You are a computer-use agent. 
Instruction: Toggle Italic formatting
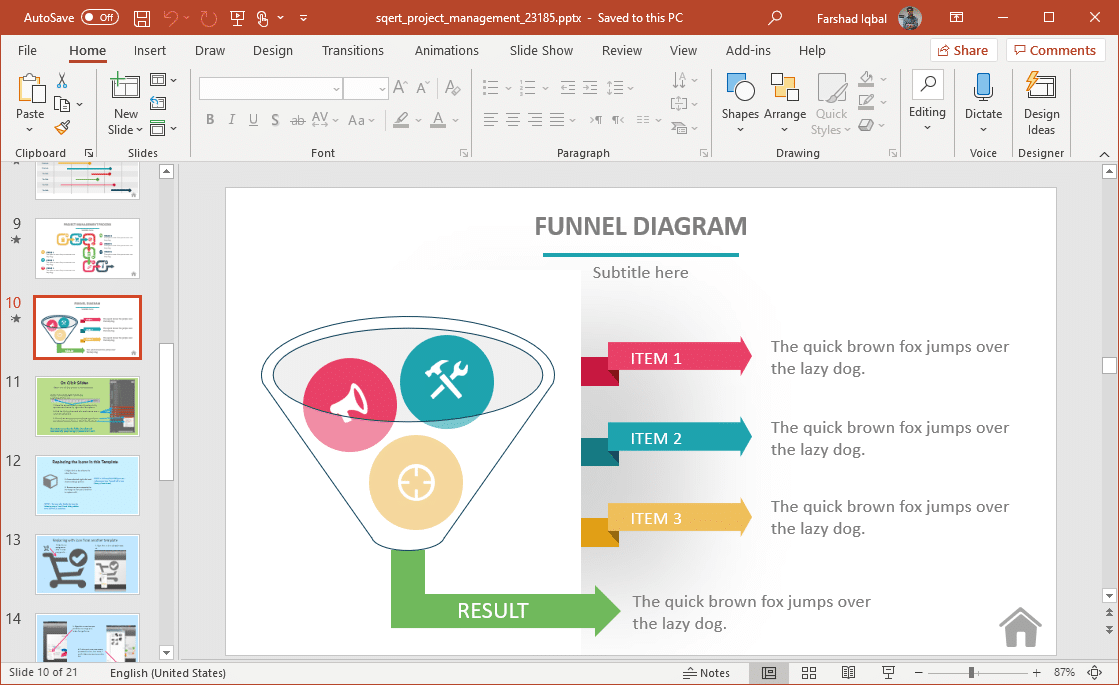232,120
